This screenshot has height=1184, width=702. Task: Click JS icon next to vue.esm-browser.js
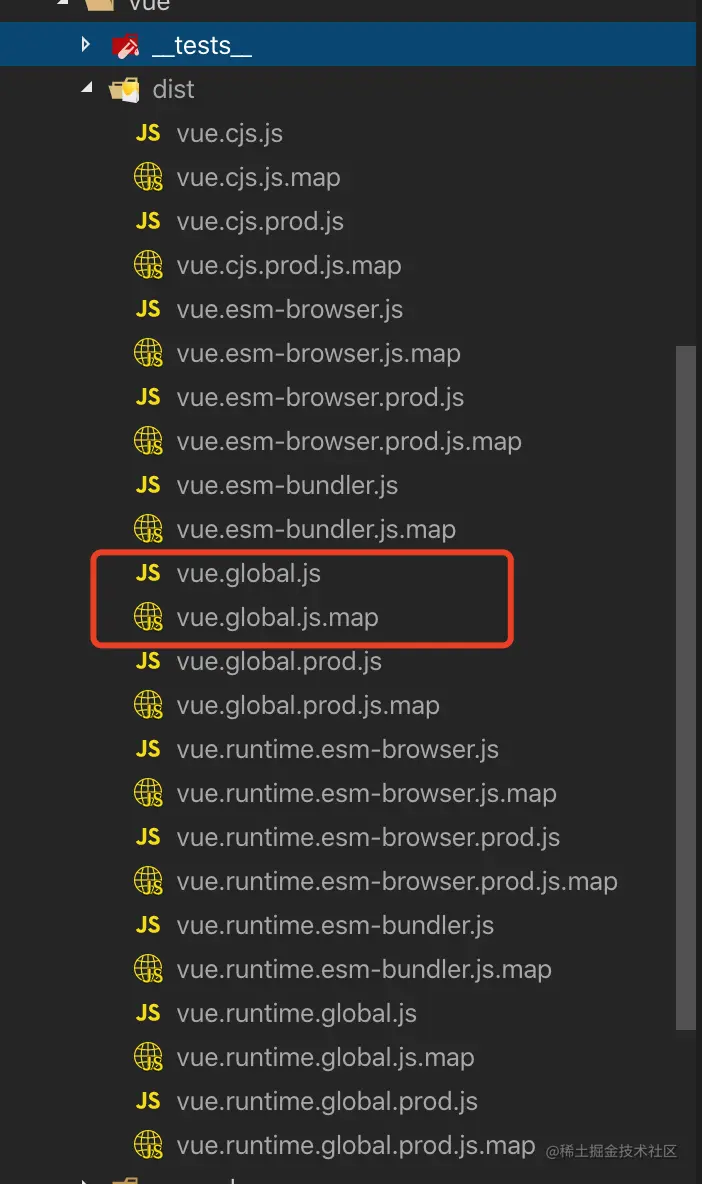click(148, 309)
